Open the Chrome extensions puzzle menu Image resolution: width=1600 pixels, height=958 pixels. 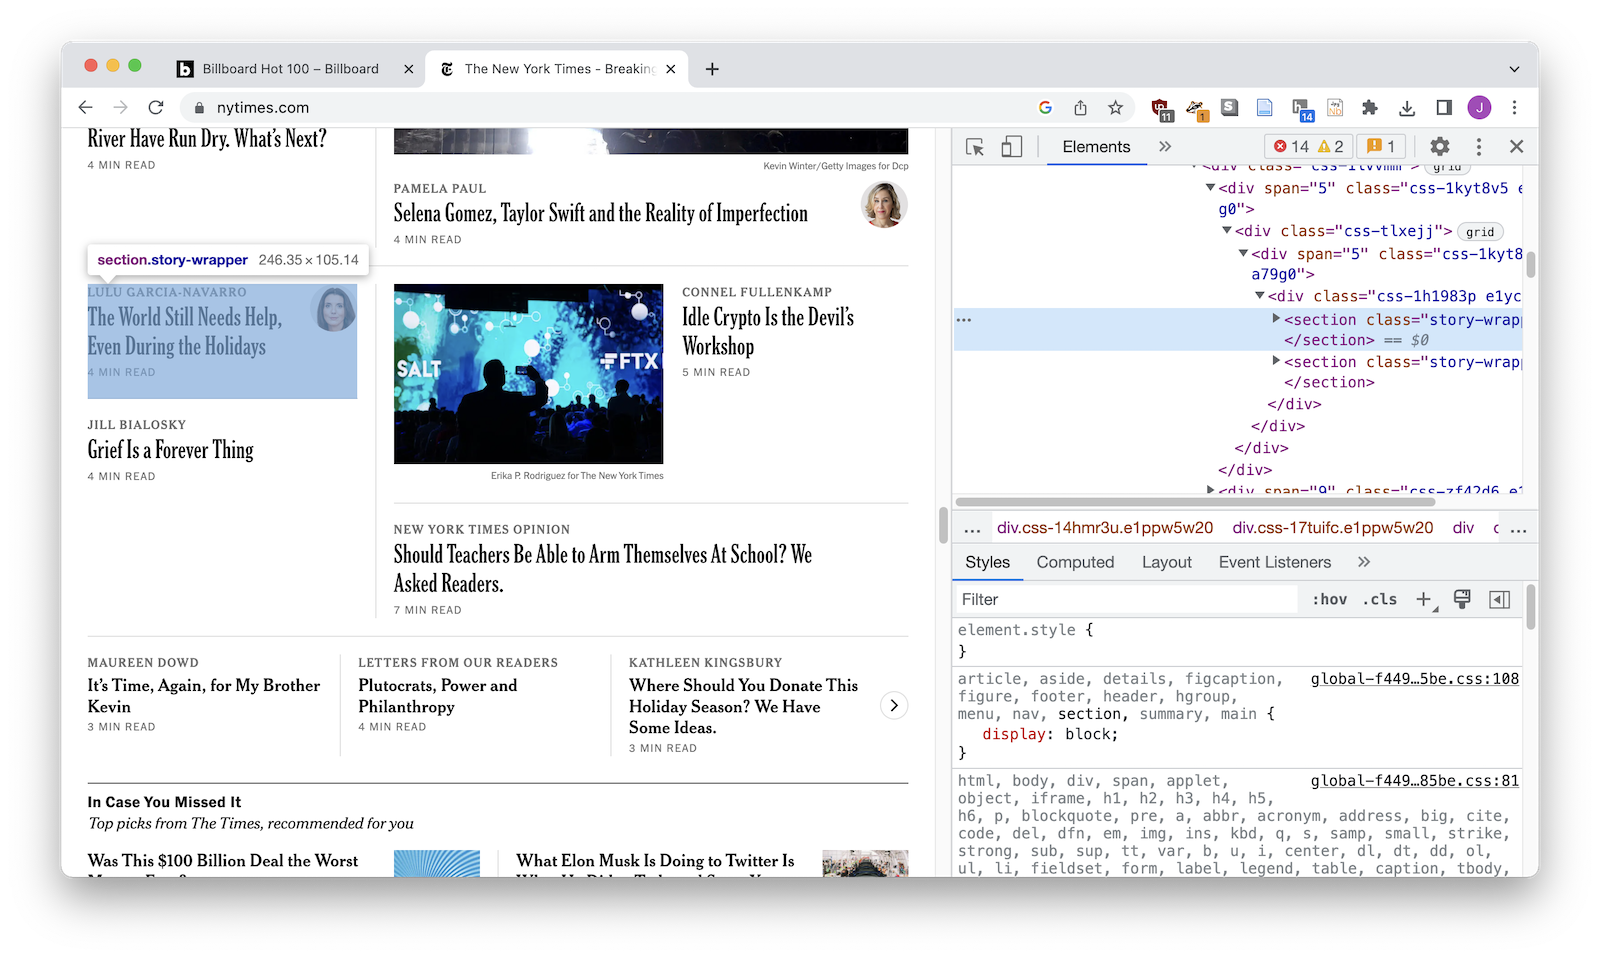pos(1370,108)
